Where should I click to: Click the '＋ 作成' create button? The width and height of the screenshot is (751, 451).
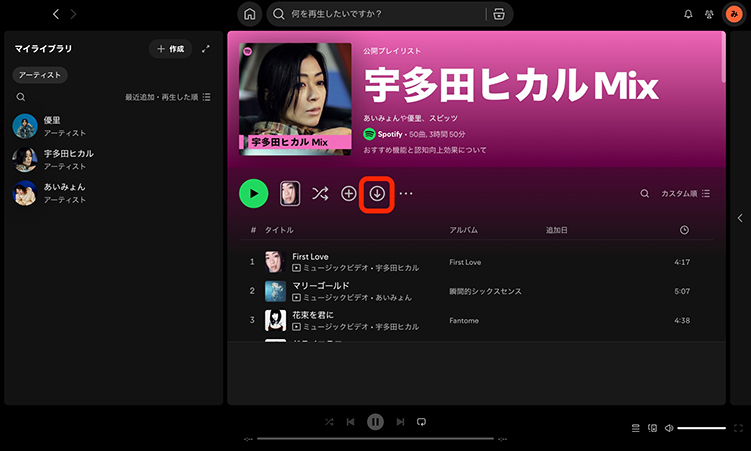171,49
